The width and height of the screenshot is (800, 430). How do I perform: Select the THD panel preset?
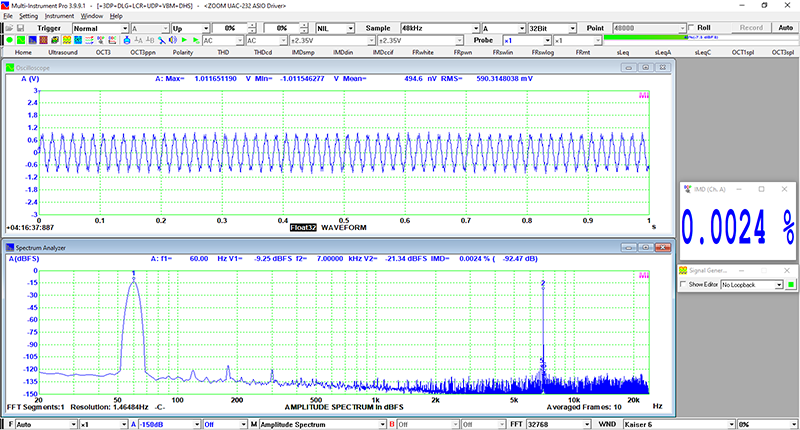tap(223, 51)
